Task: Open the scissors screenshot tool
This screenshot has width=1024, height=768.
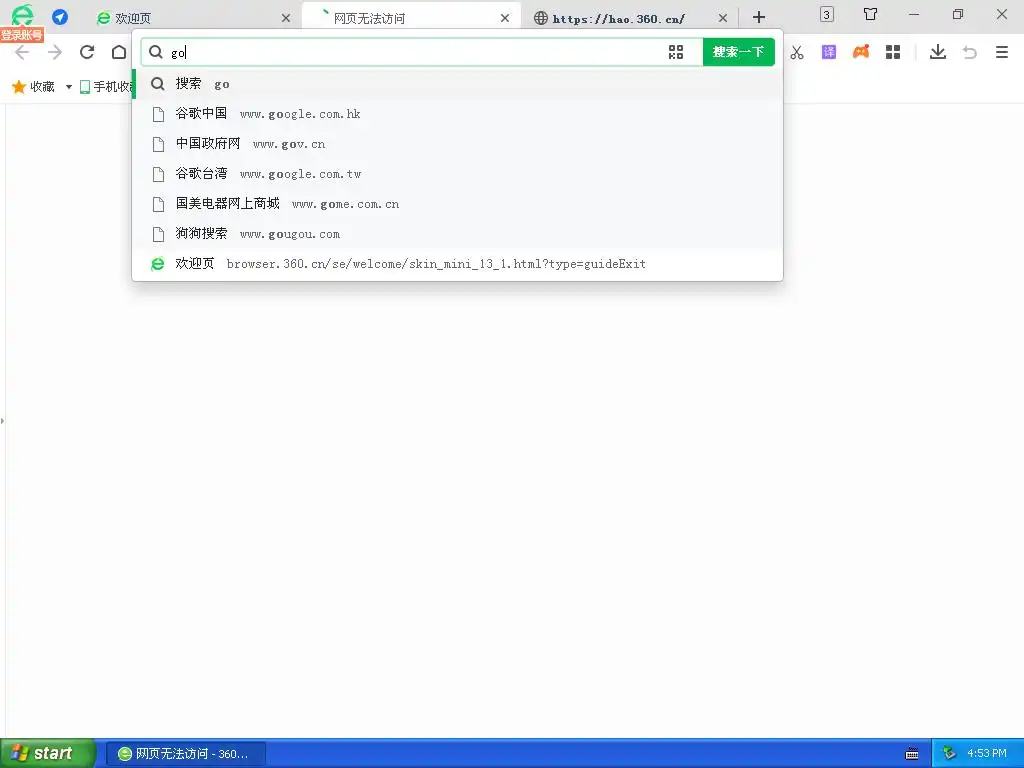Action: [797, 52]
